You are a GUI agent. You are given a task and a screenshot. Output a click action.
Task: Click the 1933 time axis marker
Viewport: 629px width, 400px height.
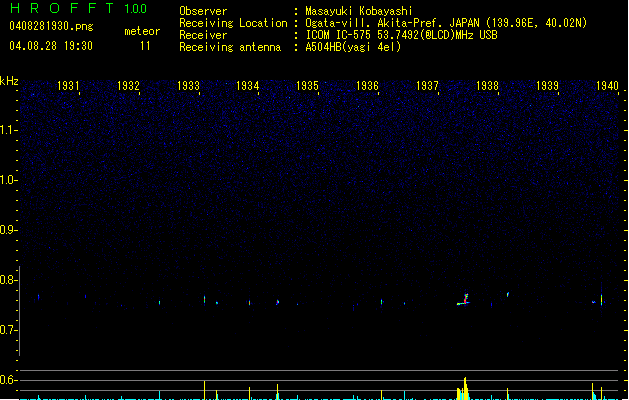click(x=188, y=86)
